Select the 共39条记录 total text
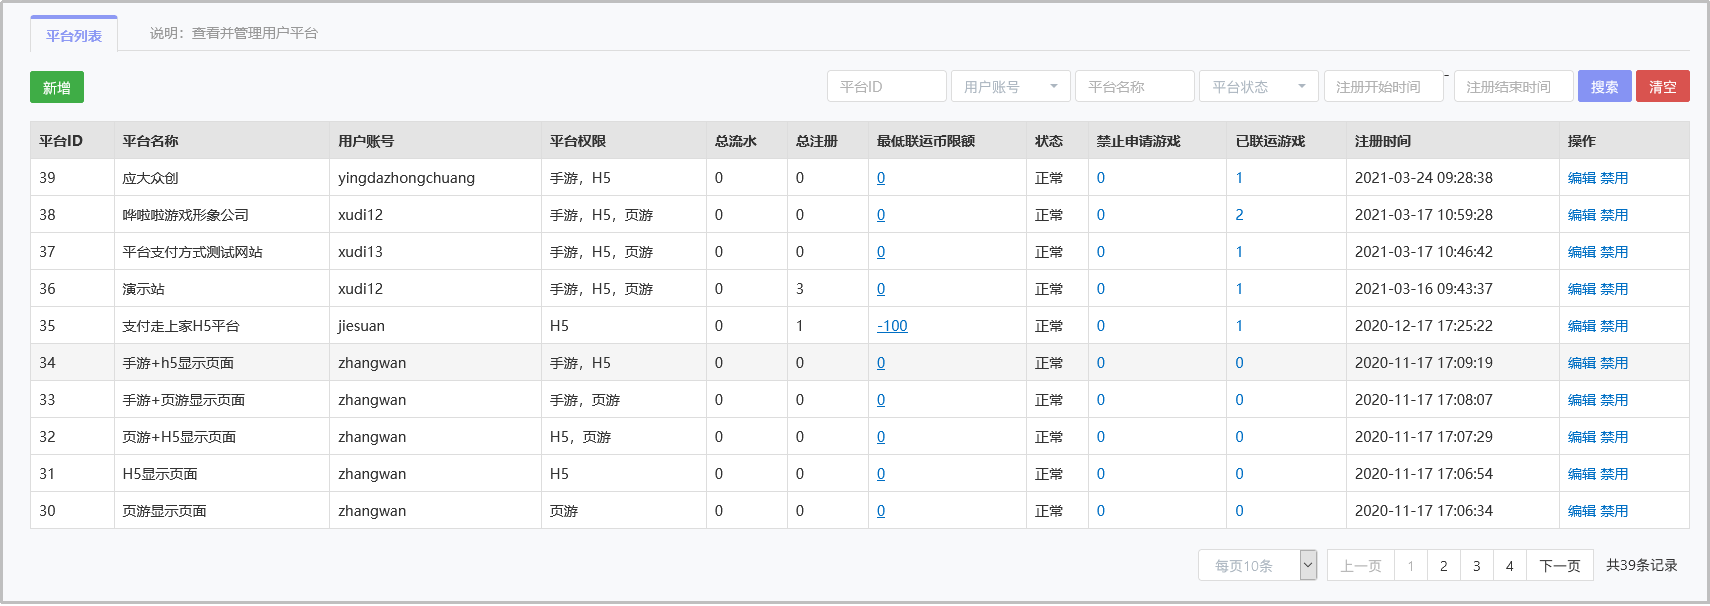Screen dimensions: 1710x606 (1641, 565)
